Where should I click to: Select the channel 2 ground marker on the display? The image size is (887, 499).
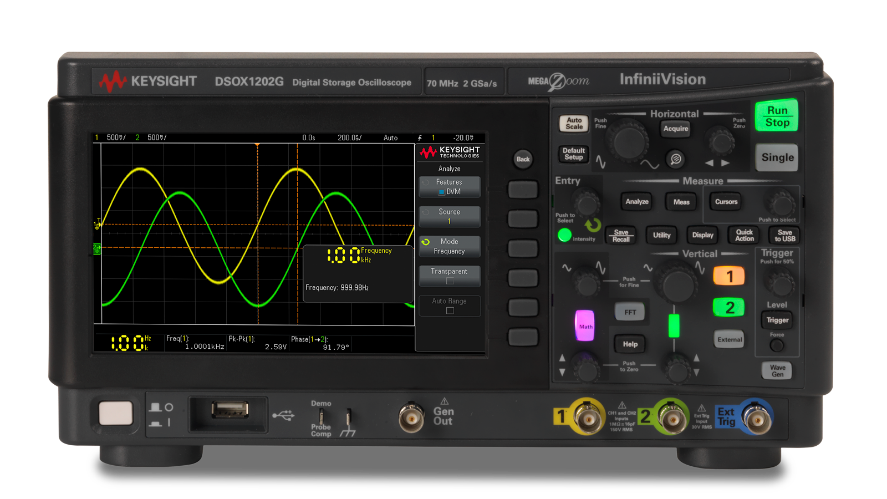coord(97,248)
